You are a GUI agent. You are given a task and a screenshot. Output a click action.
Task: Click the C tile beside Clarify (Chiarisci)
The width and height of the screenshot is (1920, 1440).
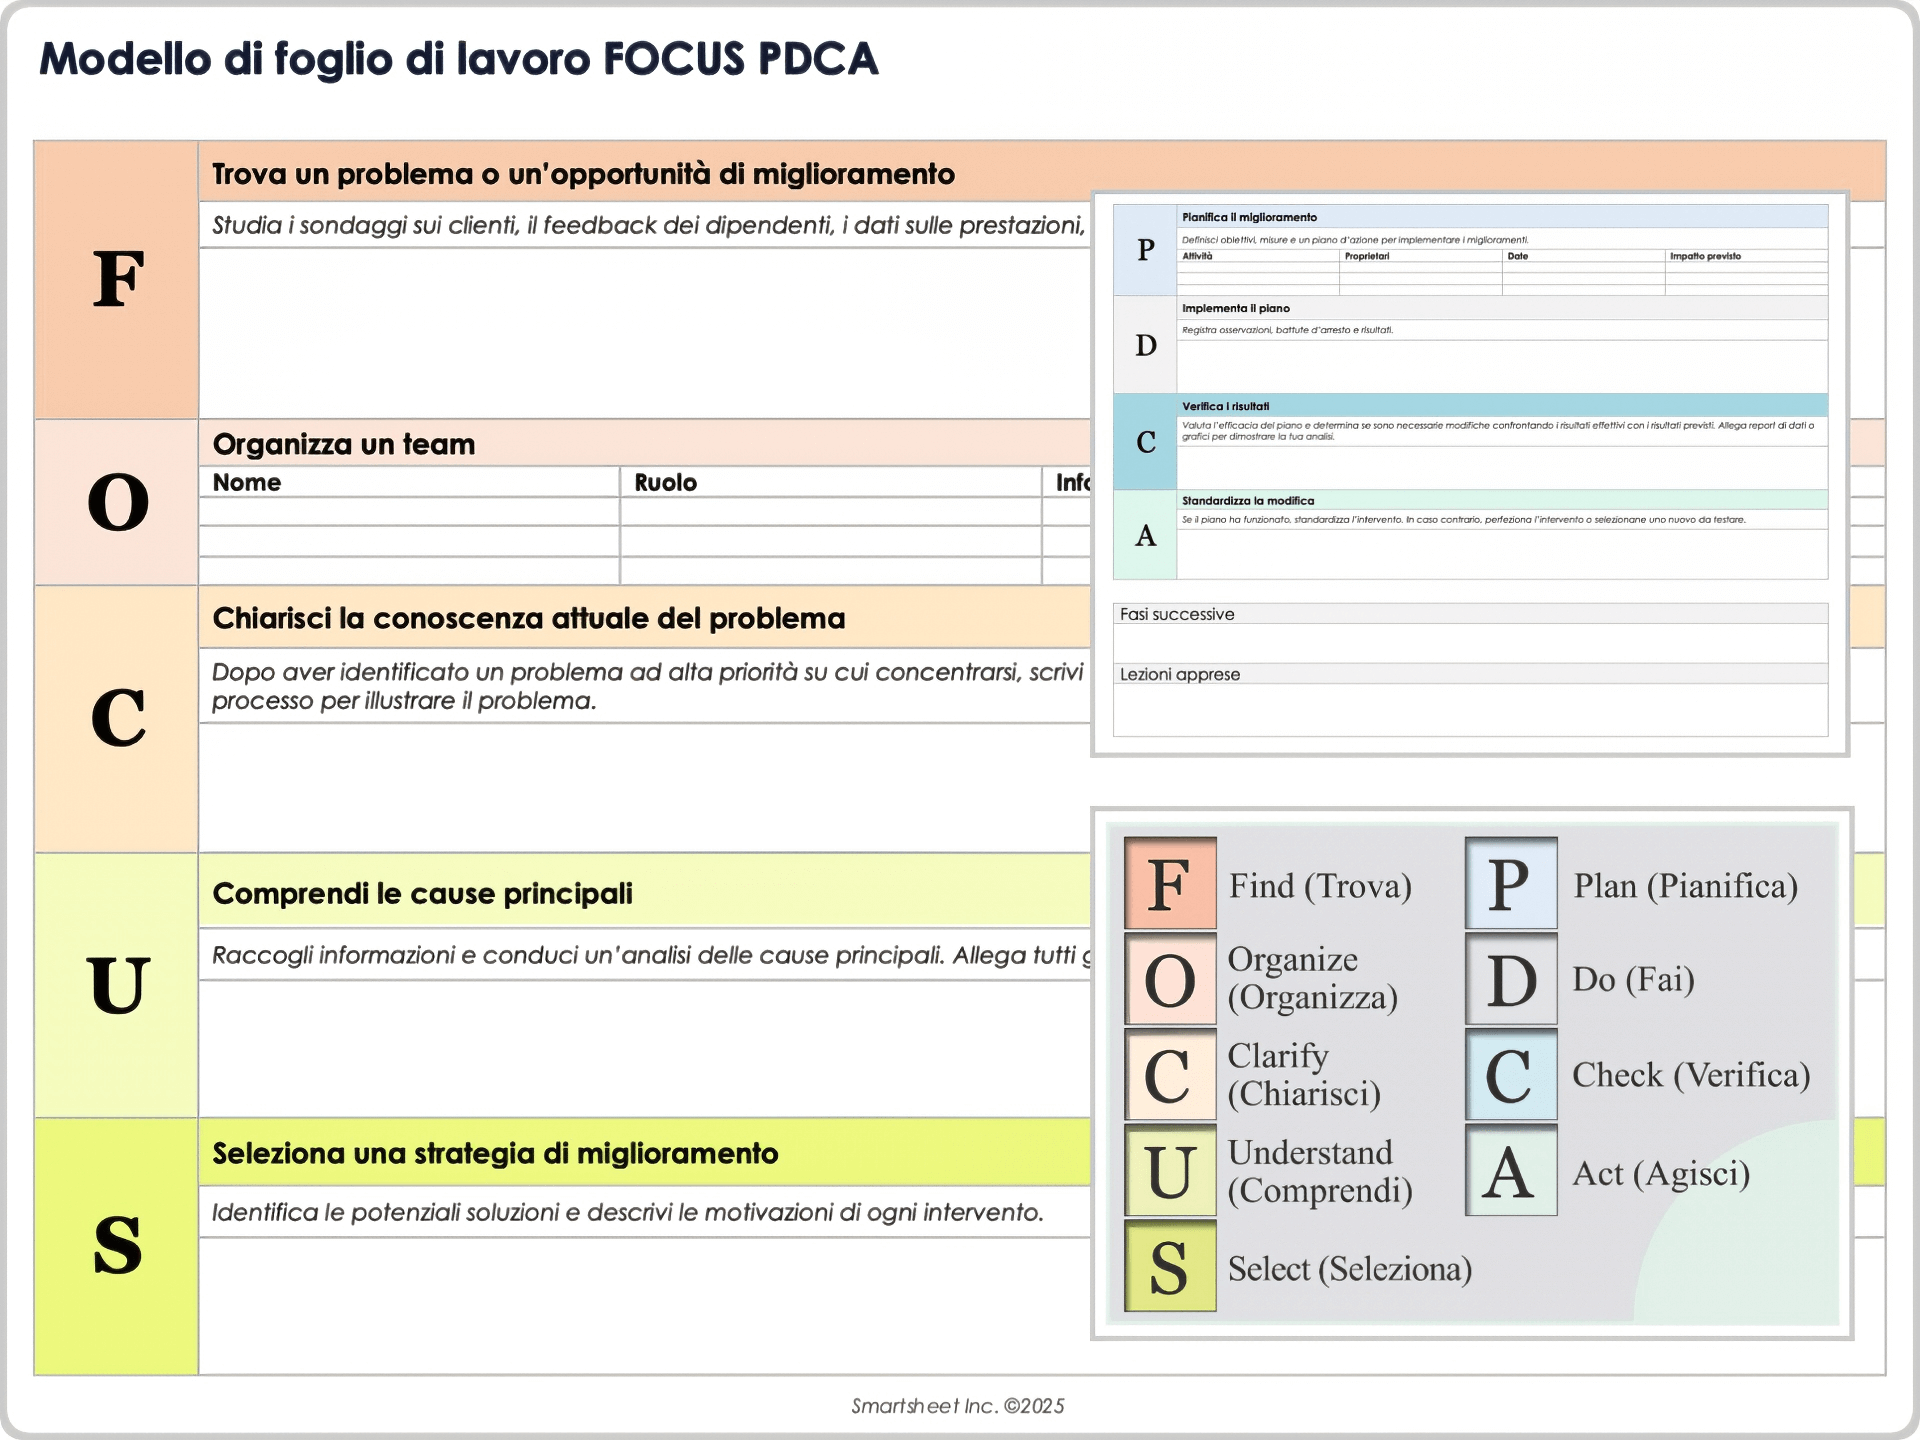point(1170,1075)
